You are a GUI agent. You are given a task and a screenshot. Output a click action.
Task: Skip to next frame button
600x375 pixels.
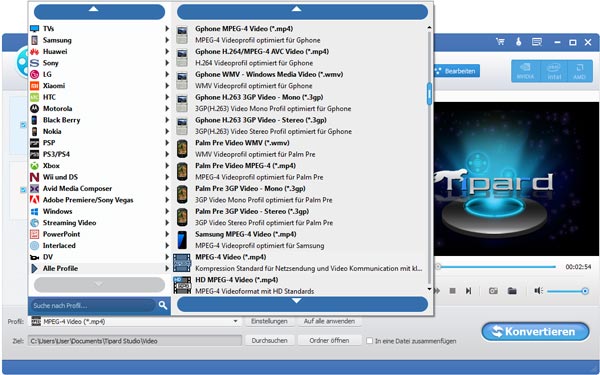pyautogui.click(x=468, y=291)
